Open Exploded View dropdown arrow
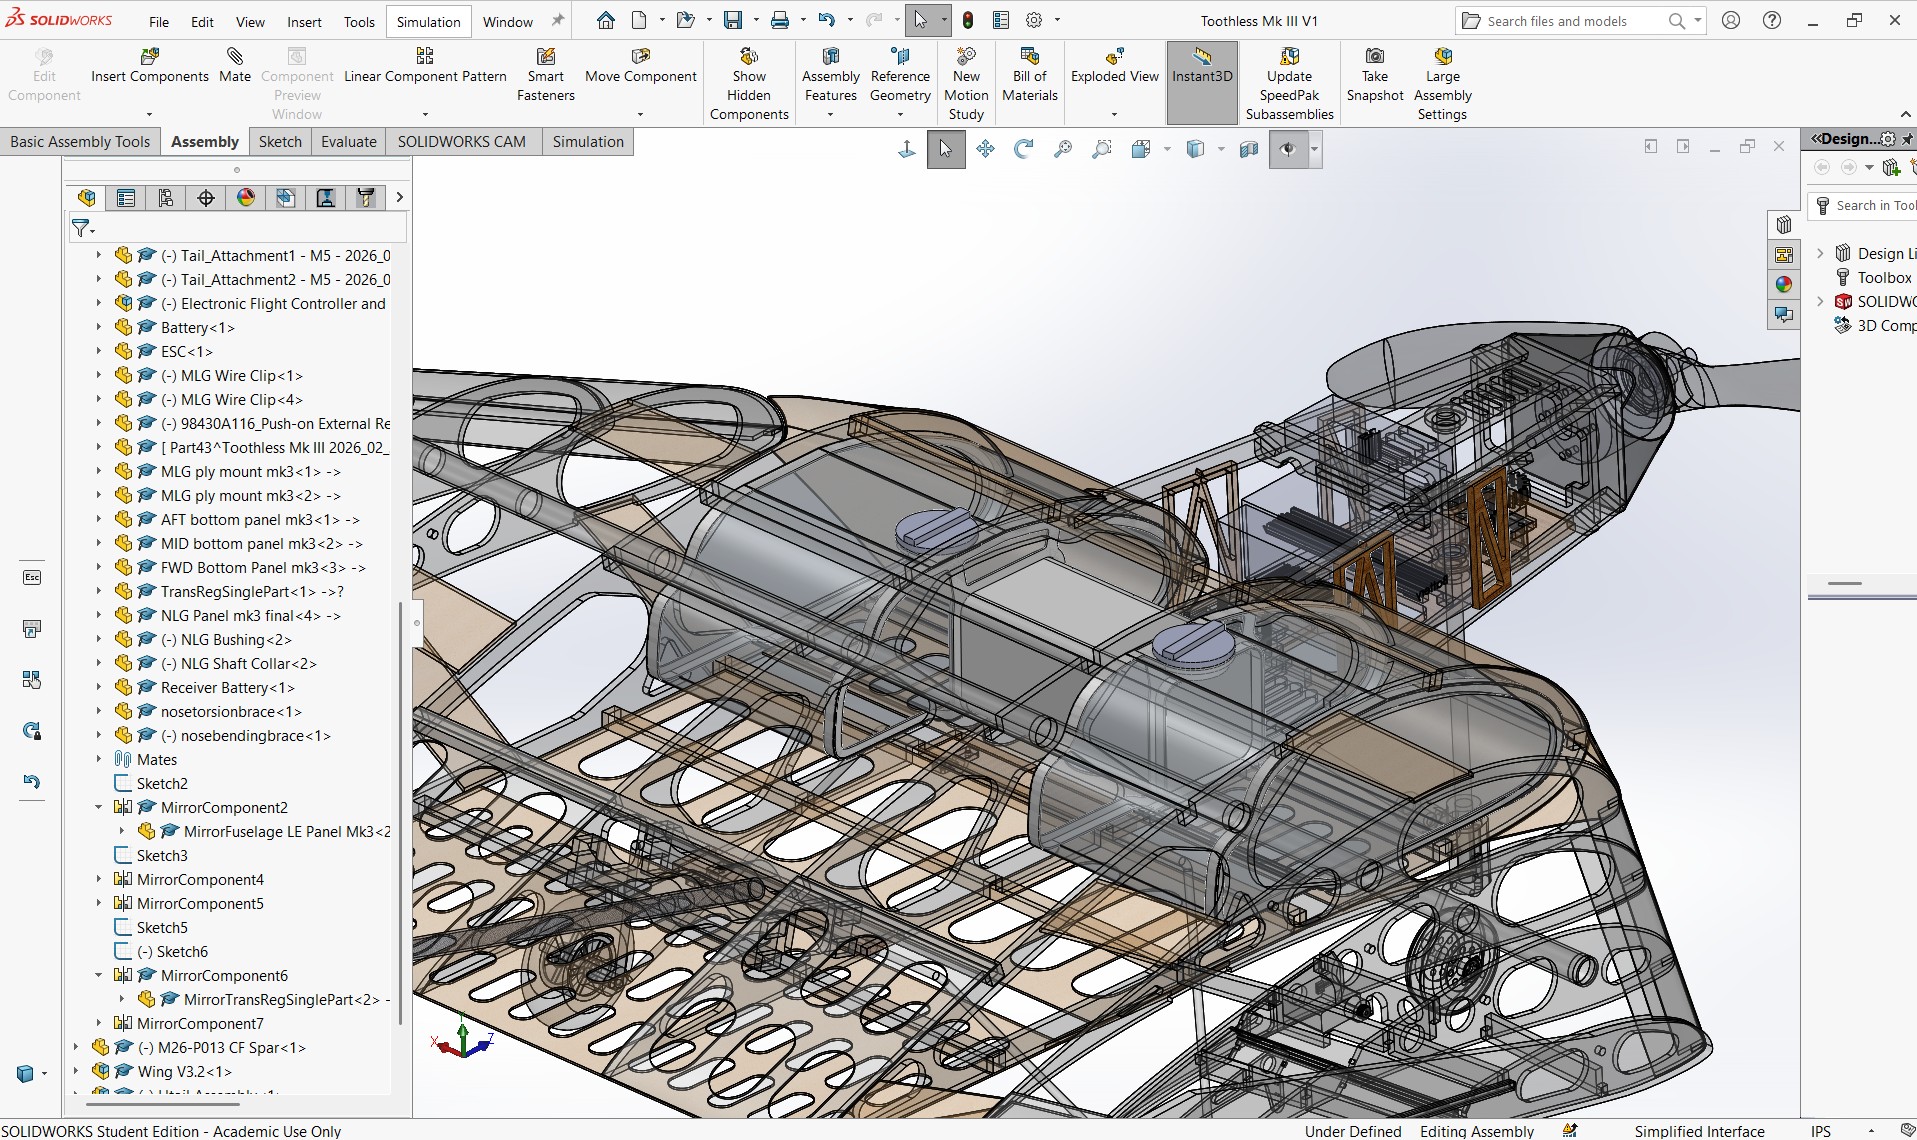The height and width of the screenshot is (1140, 1917). pyautogui.click(x=1114, y=114)
